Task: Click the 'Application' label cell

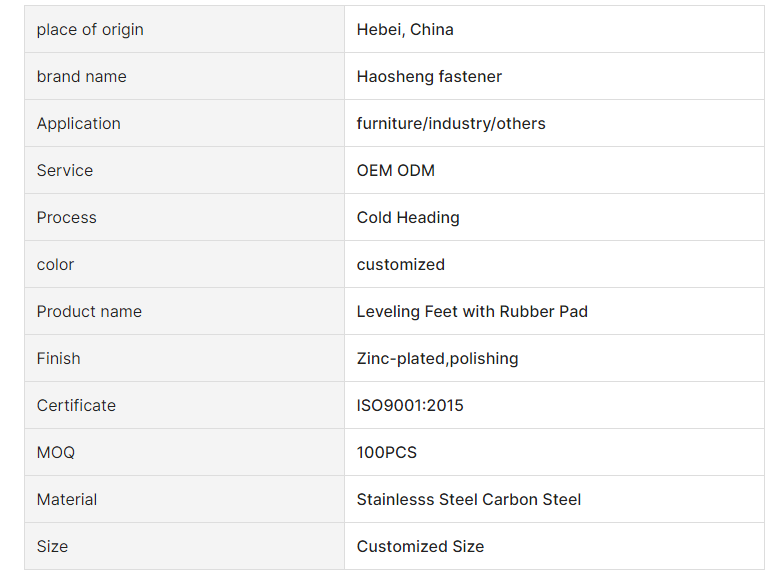Action: pos(79,124)
